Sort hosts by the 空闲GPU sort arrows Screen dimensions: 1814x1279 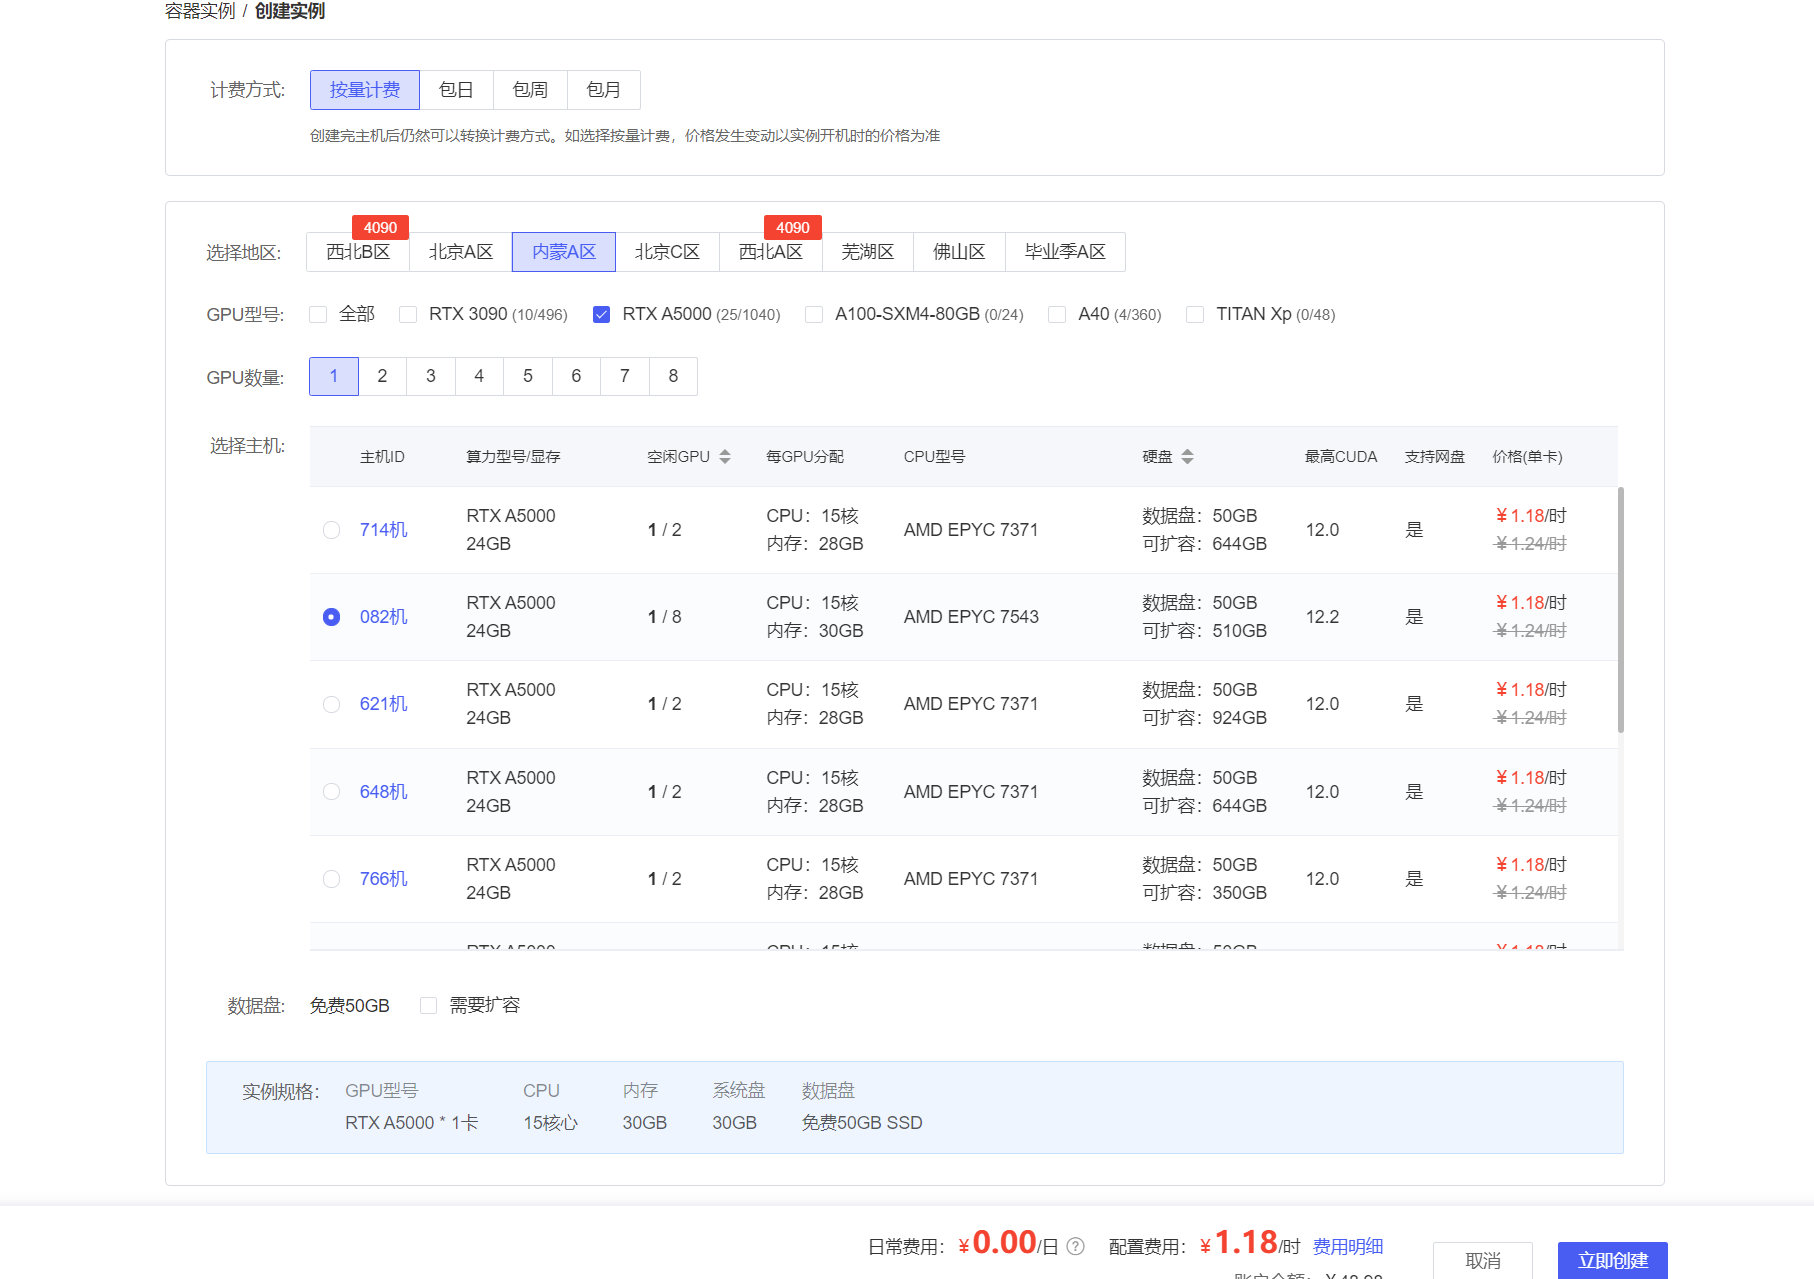point(725,456)
